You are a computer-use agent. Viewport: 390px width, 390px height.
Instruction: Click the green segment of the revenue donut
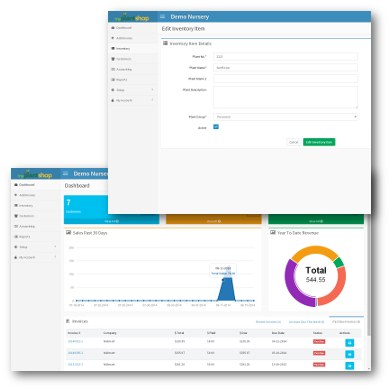point(338,262)
